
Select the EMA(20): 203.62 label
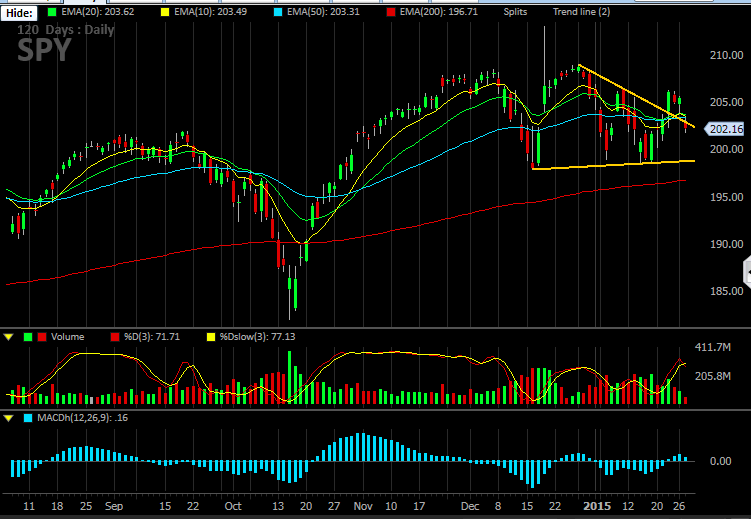click(x=98, y=12)
